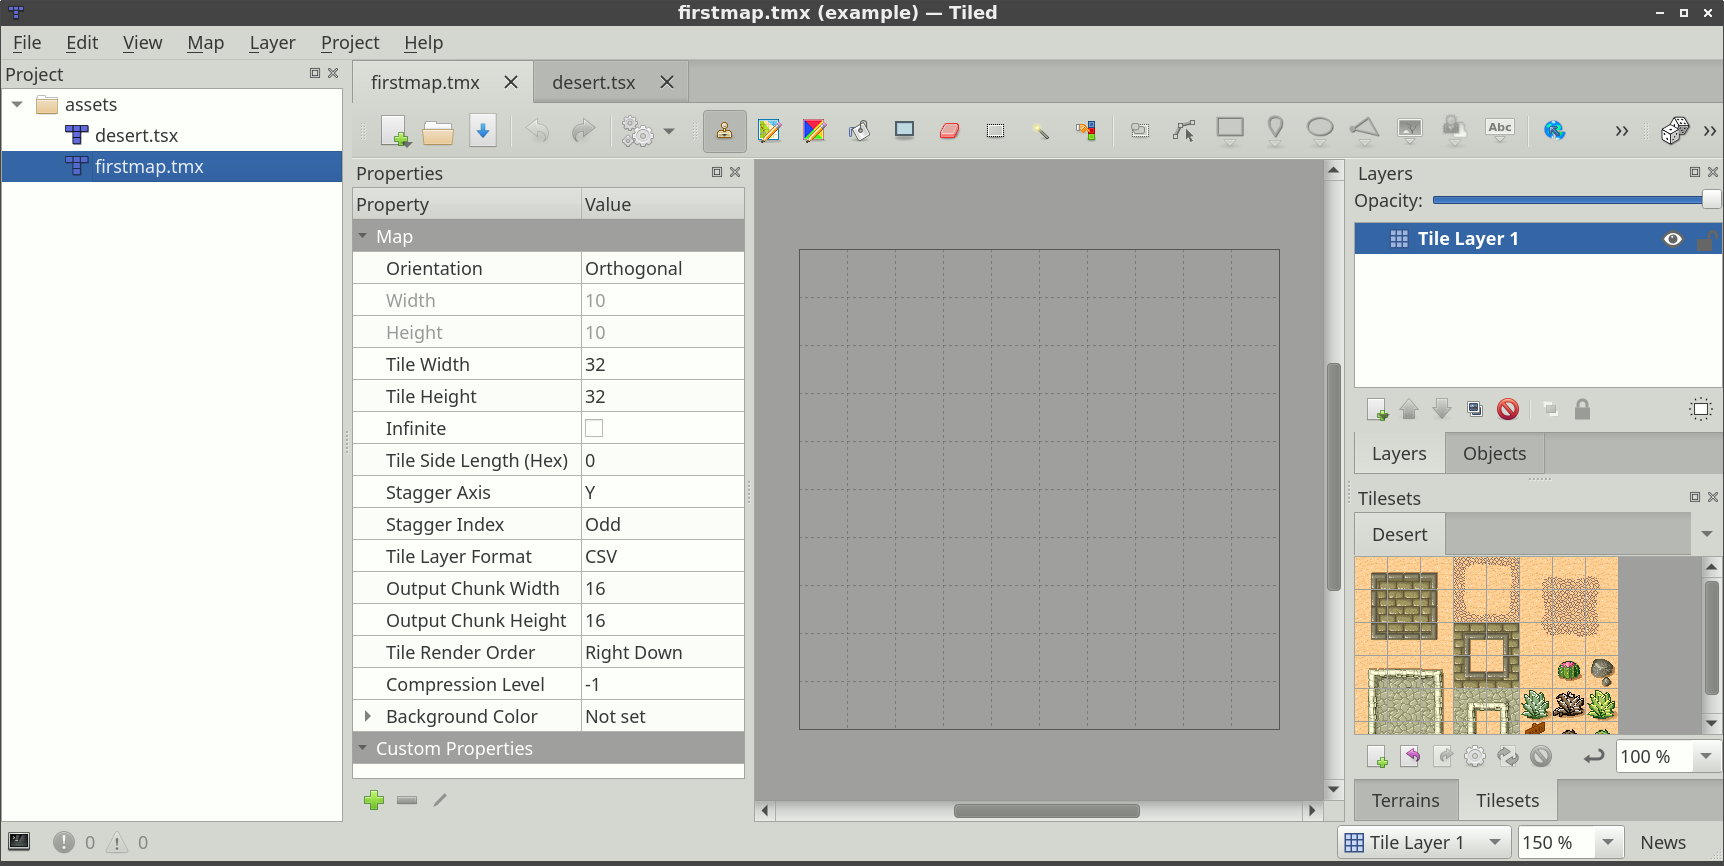Open the command gears icon
This screenshot has width=1724, height=866.
[x=637, y=131]
